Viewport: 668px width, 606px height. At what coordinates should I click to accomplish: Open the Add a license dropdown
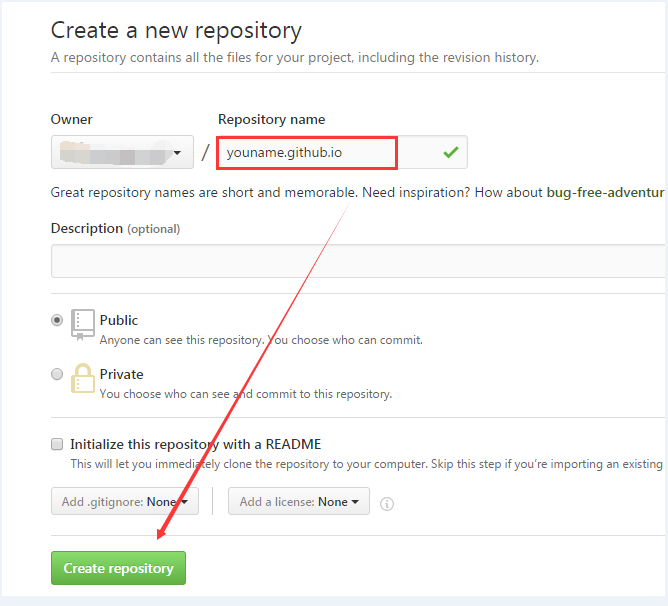(x=299, y=501)
